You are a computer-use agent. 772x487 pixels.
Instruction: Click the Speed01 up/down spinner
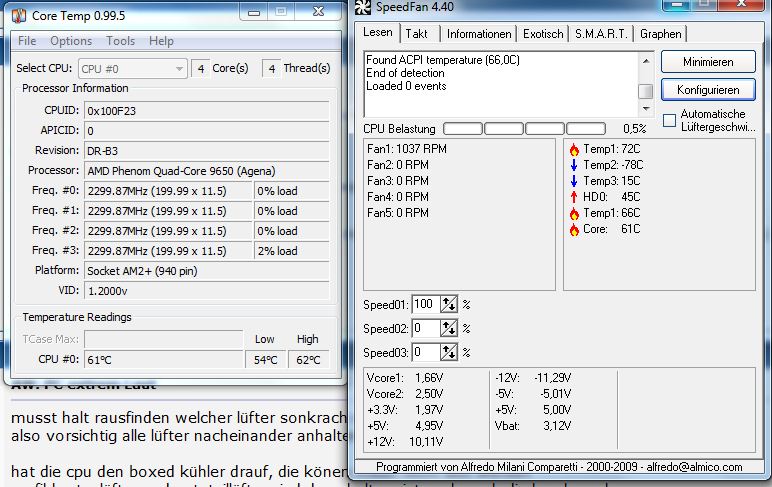point(449,304)
